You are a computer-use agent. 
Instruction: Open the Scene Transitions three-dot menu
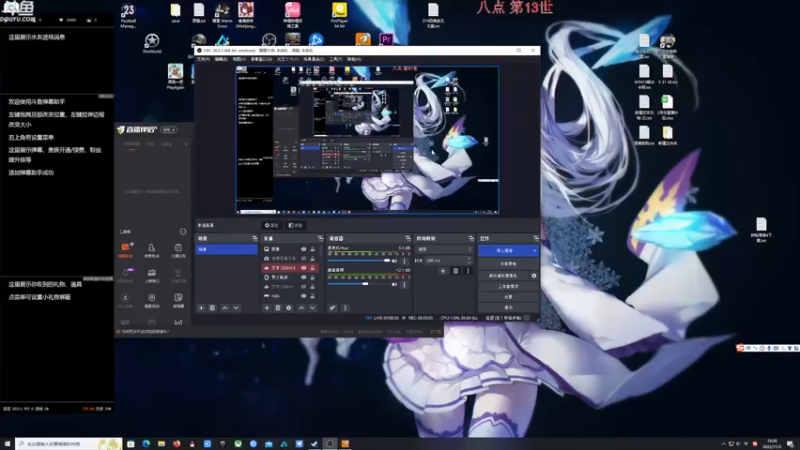pyautogui.click(x=468, y=271)
